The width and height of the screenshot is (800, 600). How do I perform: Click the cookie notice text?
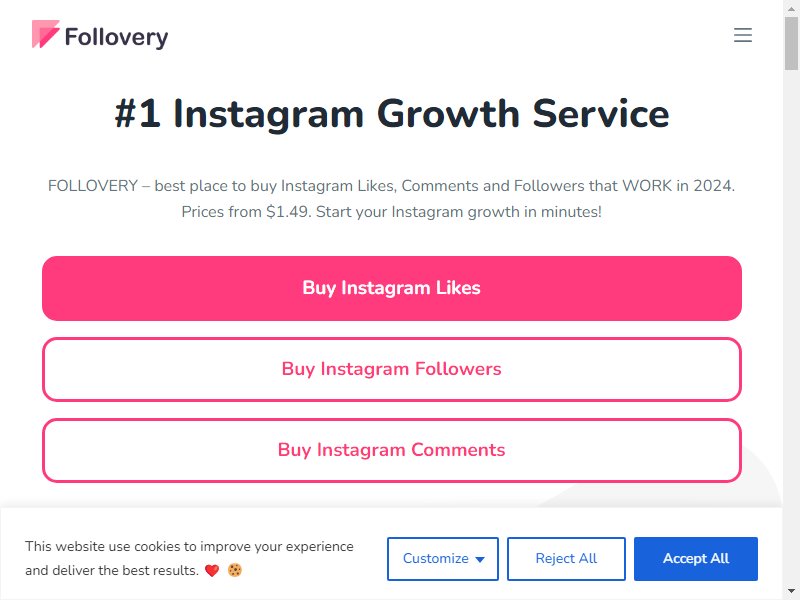[x=189, y=558]
